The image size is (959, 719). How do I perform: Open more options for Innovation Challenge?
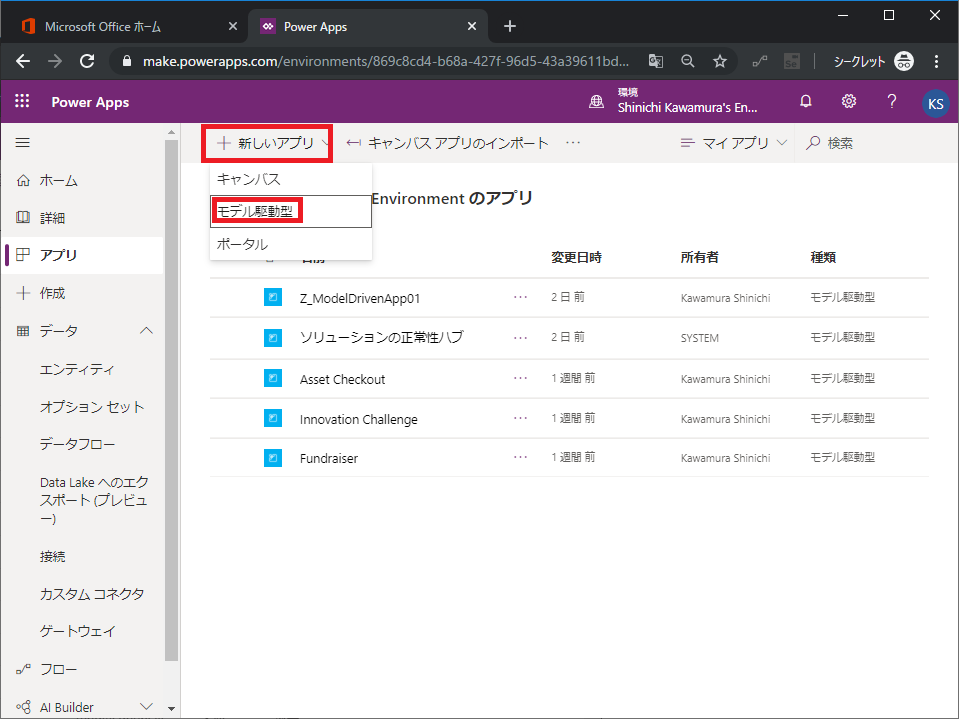(x=520, y=418)
